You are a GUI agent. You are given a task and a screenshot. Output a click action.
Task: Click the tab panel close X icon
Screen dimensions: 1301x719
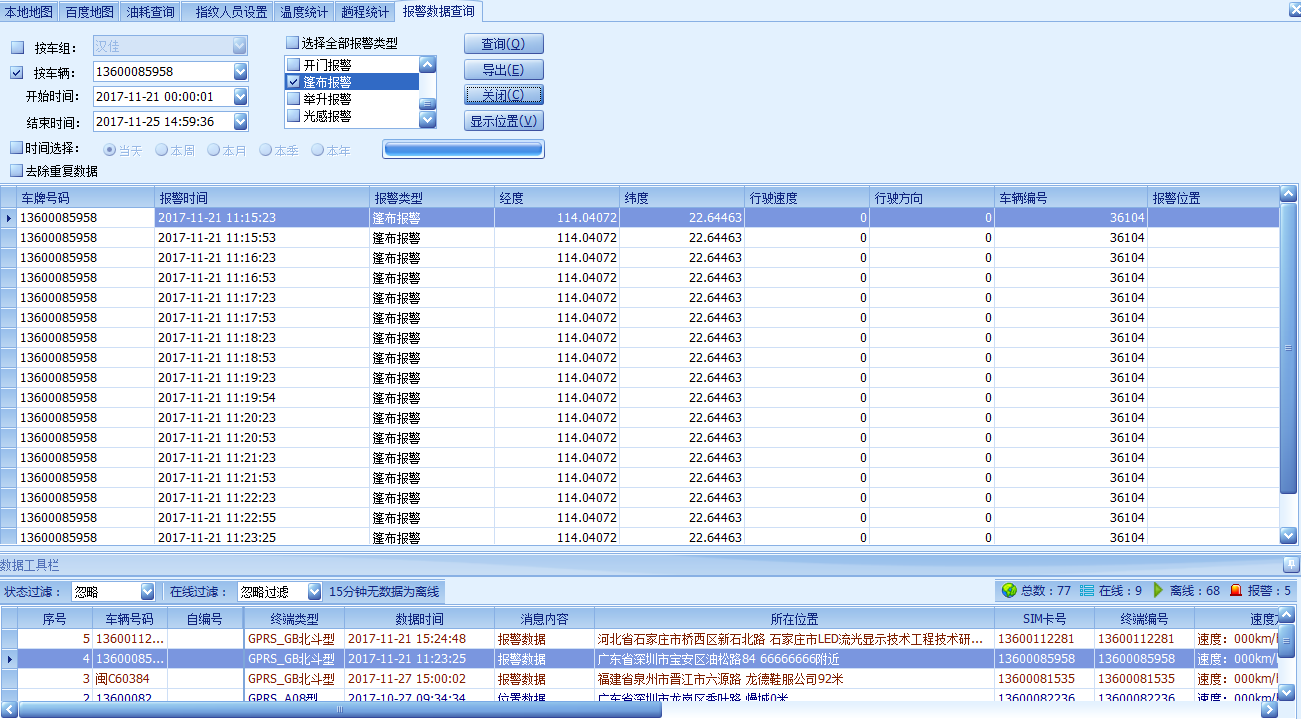(x=1293, y=10)
